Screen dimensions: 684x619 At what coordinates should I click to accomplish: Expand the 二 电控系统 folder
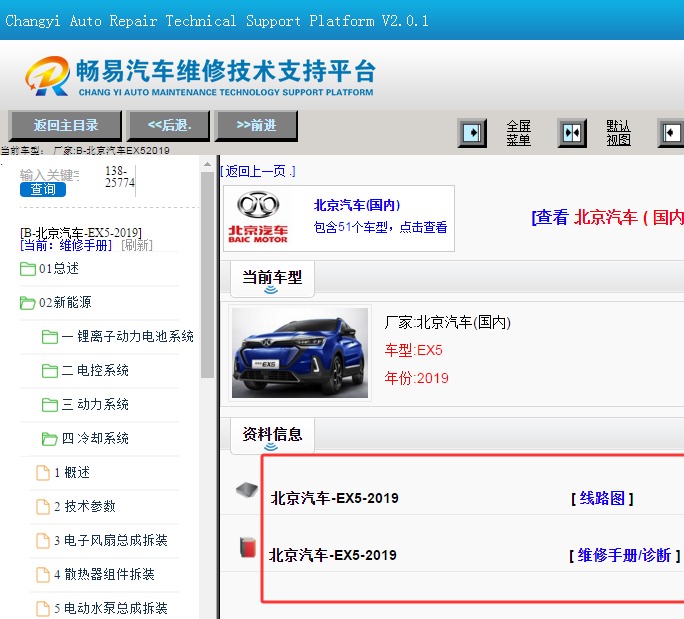[x=86, y=370]
